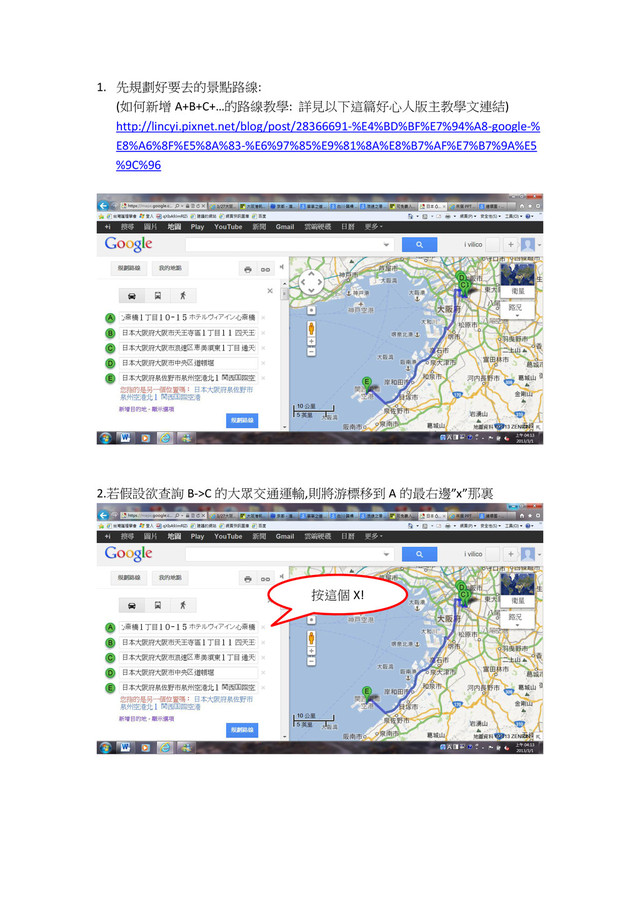Image resolution: width=640 pixels, height=905 pixels.
Task: Open media player taskbar icon in step 2 screenshot
Action: [x=145, y=747]
